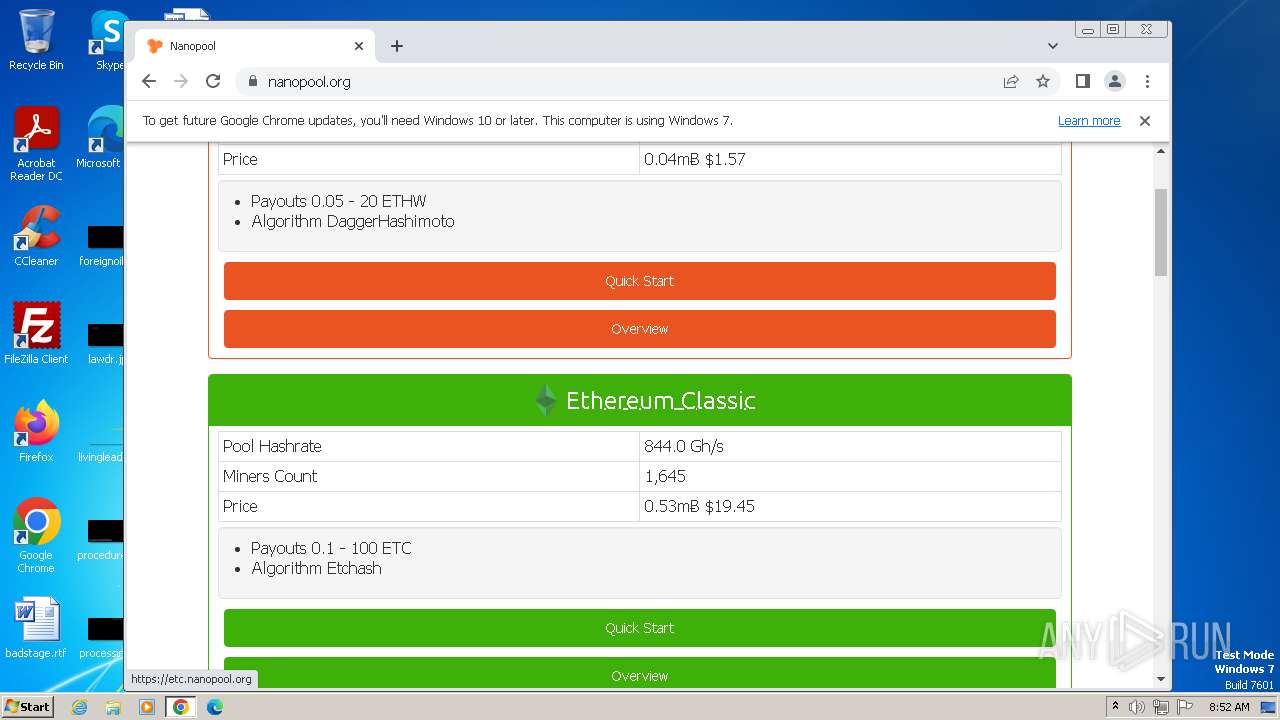Click the volume speaker tray icon

coord(1137,707)
